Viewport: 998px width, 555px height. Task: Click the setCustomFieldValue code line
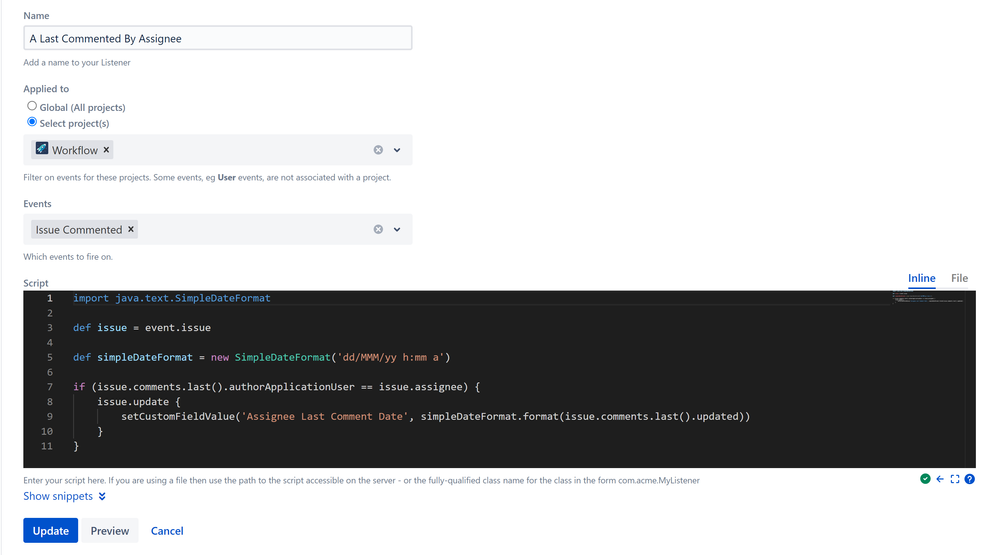pos(435,416)
